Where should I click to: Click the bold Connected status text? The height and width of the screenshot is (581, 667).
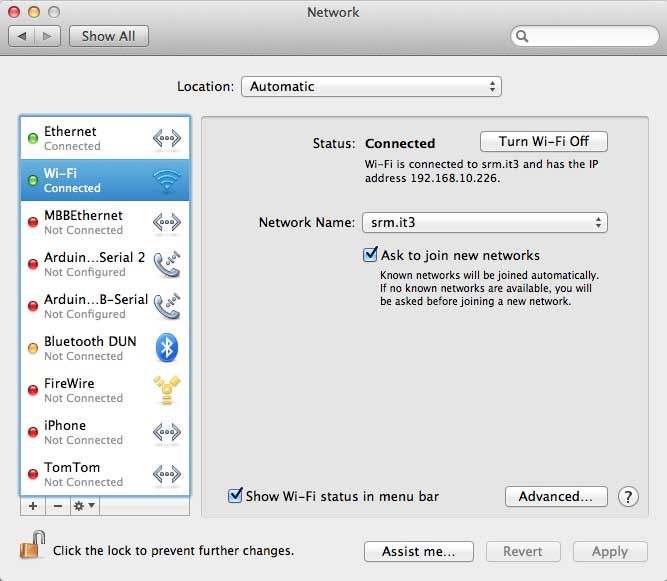coord(400,143)
